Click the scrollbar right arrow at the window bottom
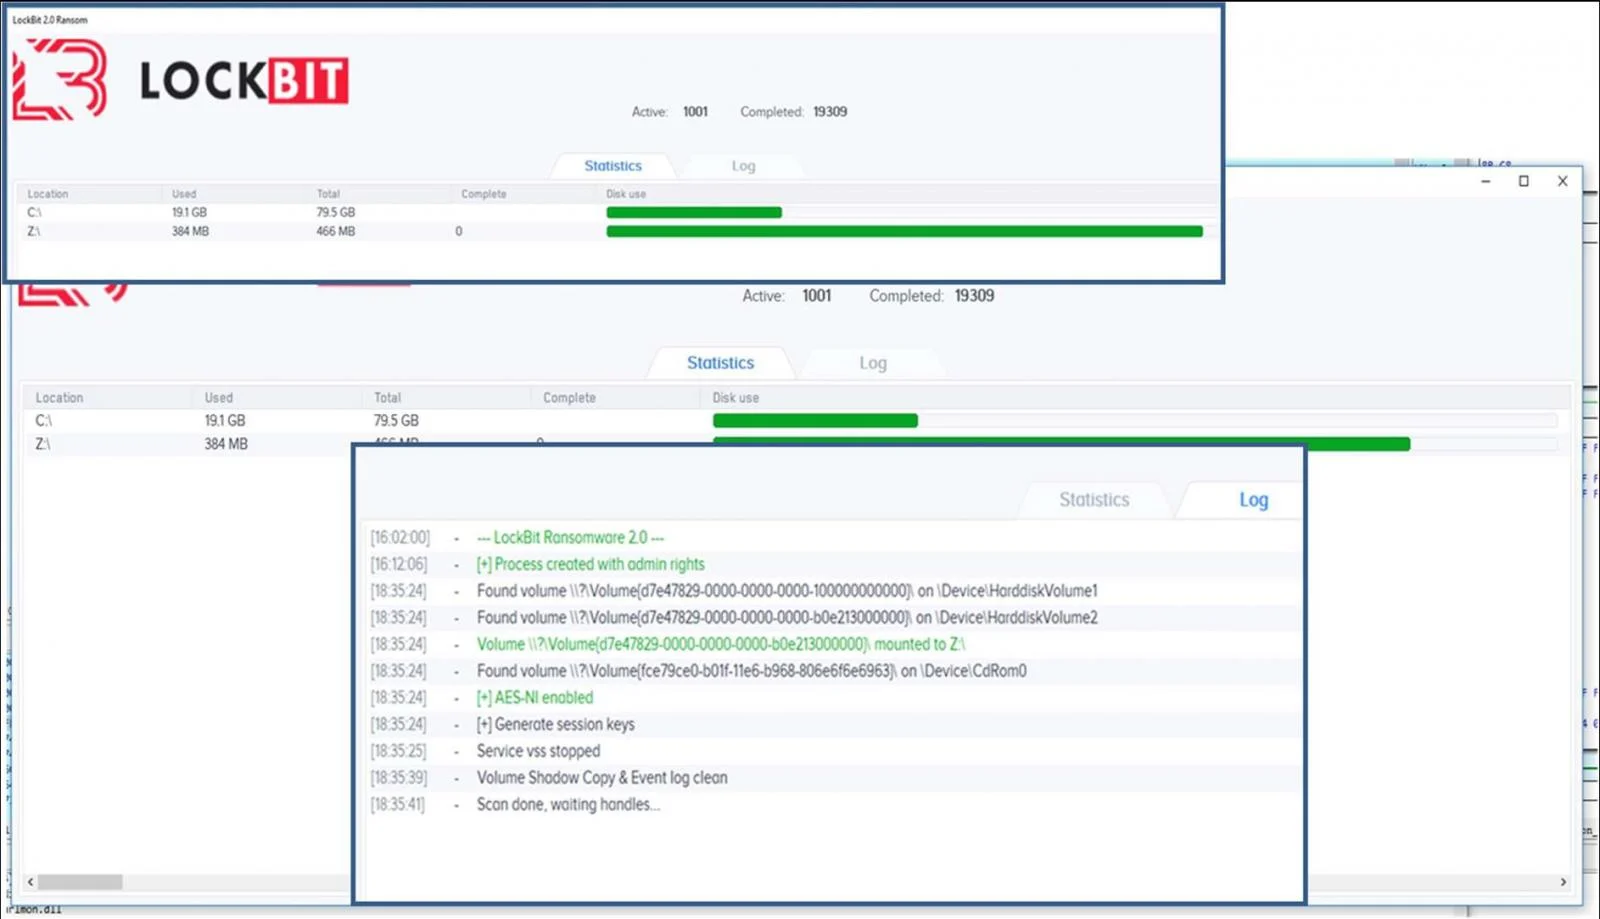Screen dimensions: 1600x919 coord(1563,882)
